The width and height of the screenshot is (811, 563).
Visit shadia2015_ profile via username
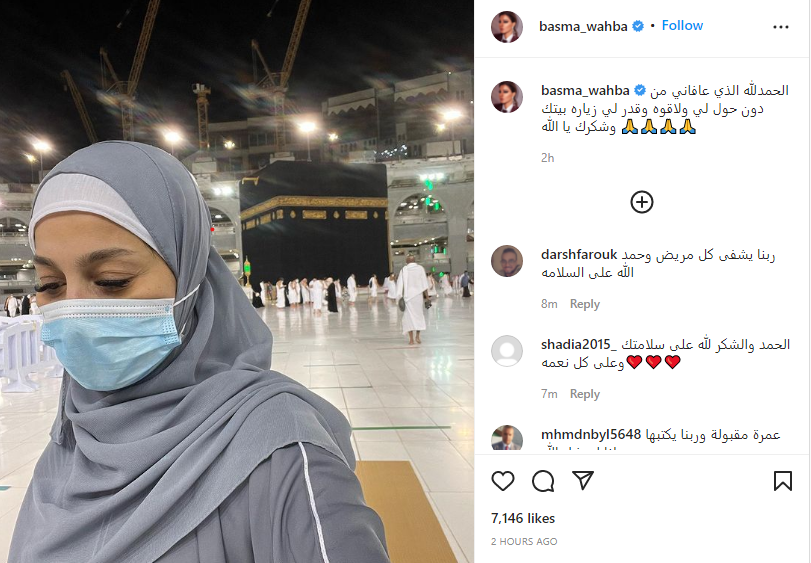579,344
